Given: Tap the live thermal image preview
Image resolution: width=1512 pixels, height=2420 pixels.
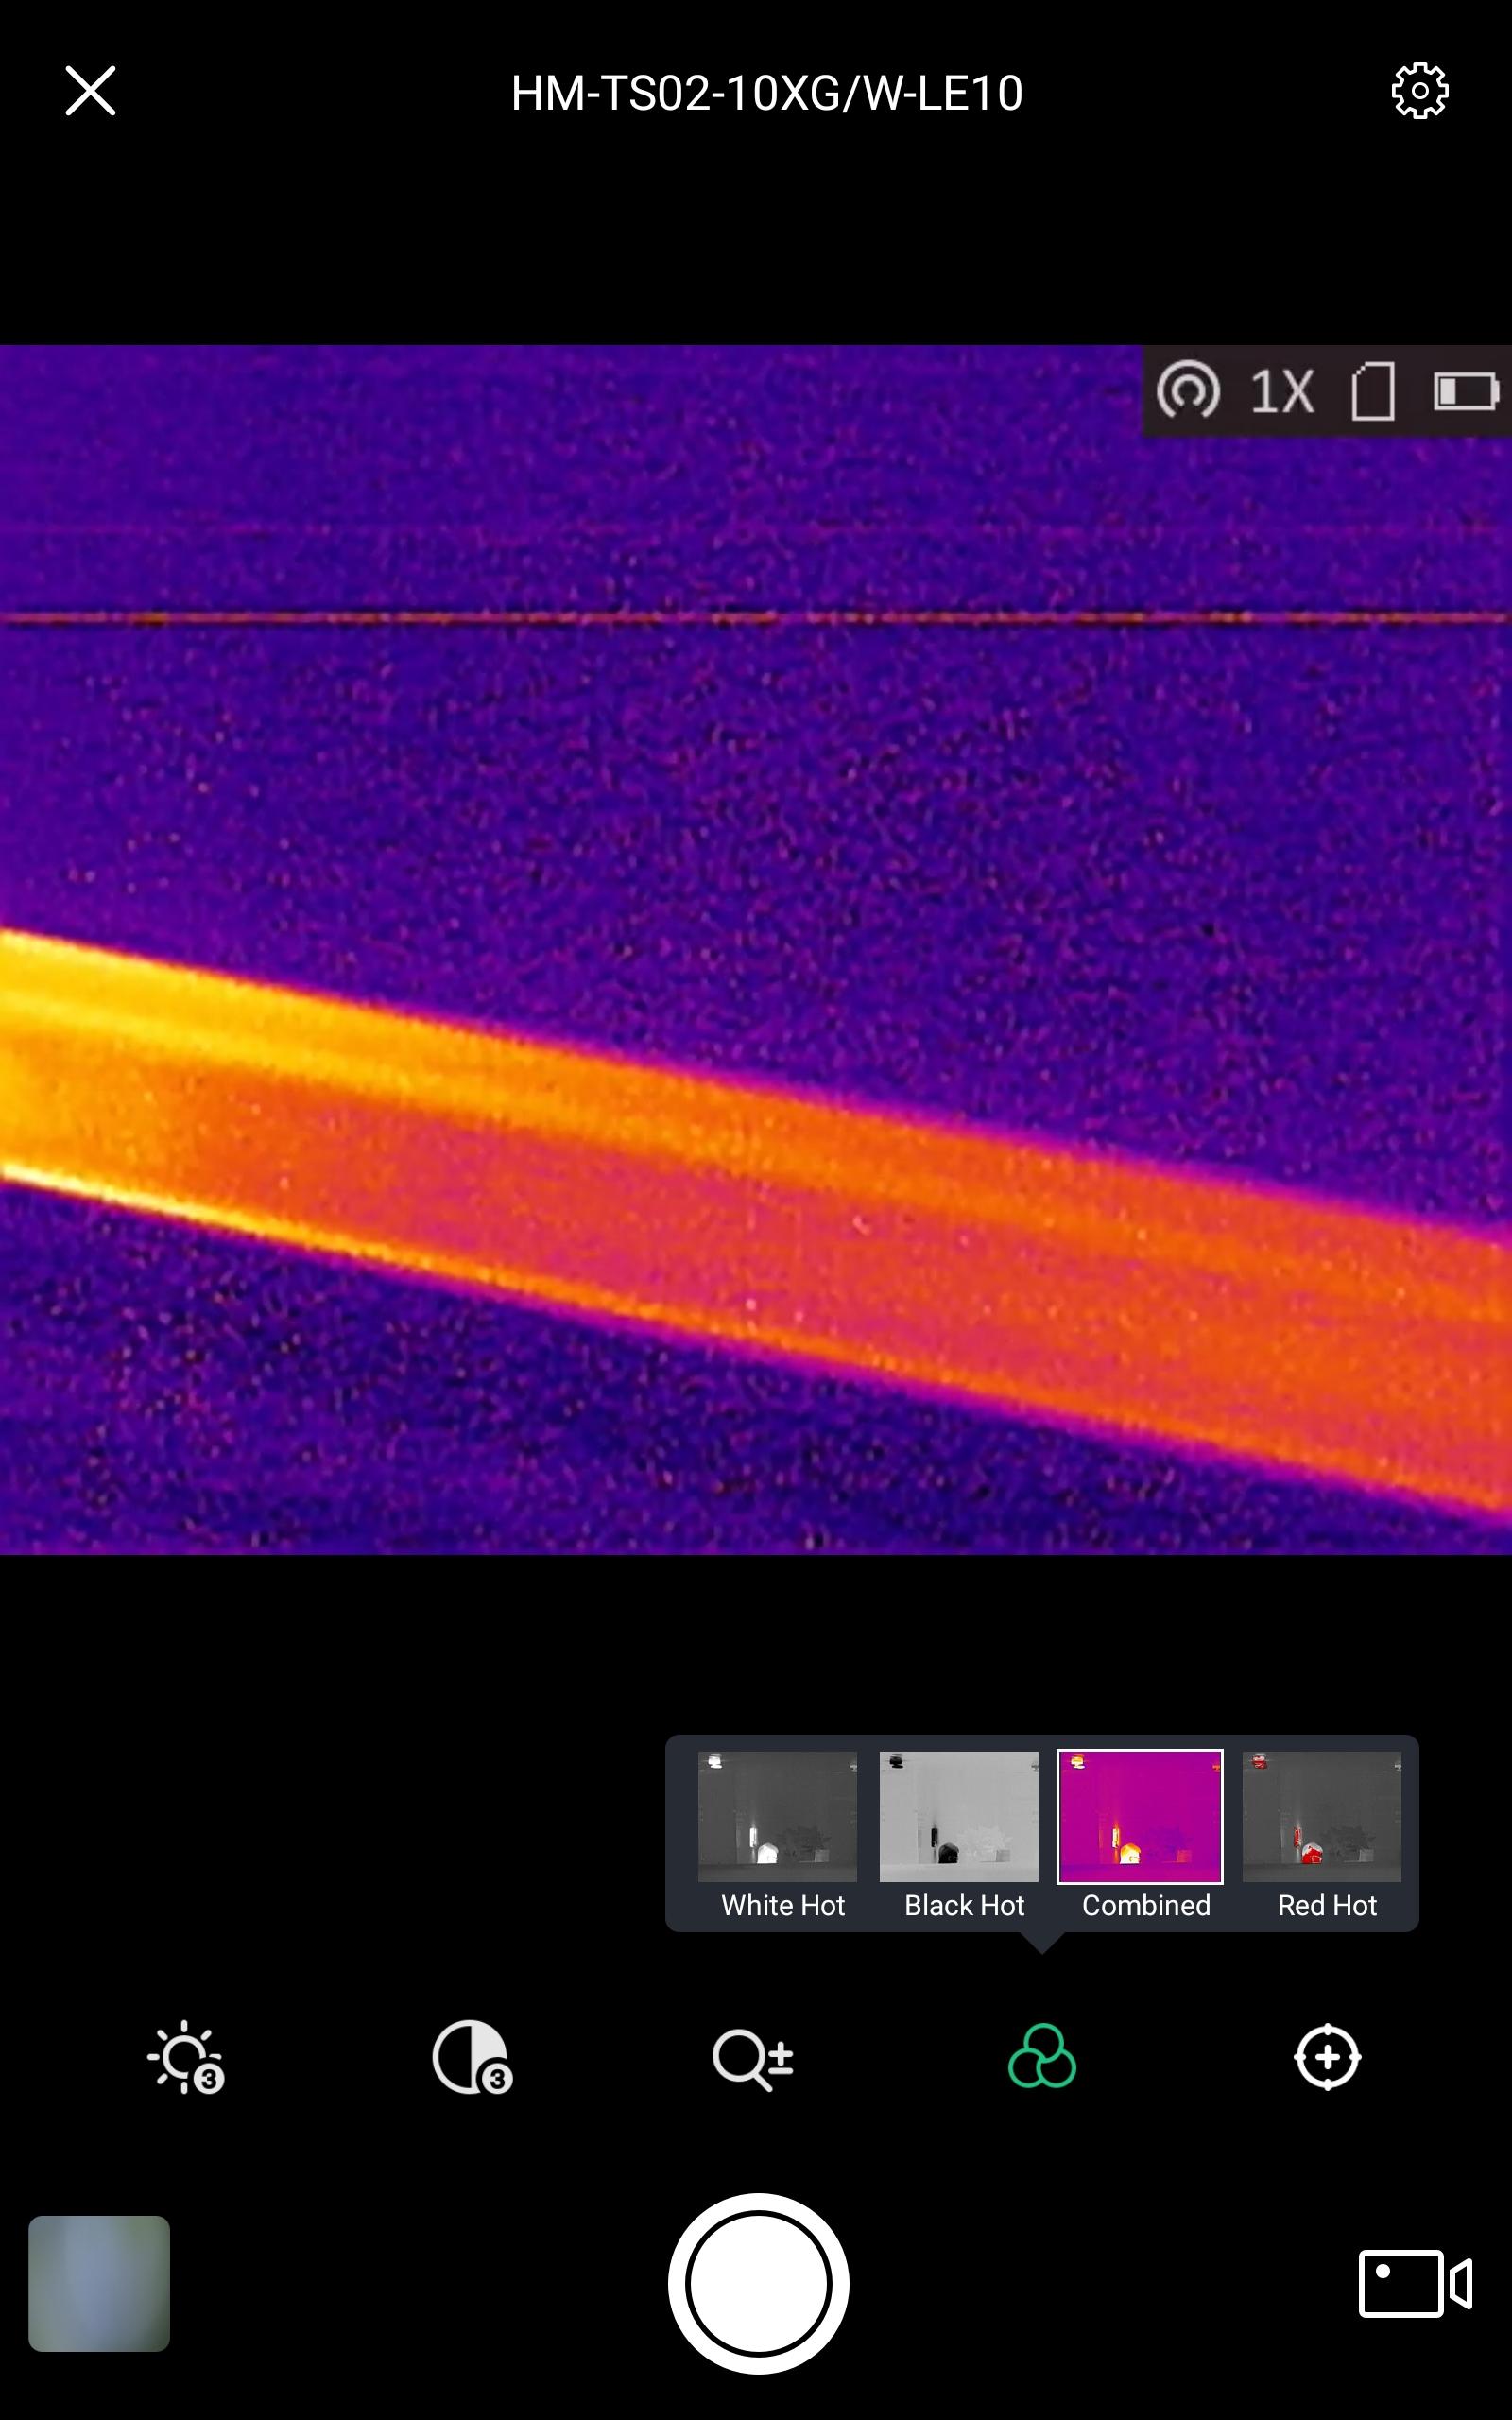Looking at the screenshot, I should (756, 949).
